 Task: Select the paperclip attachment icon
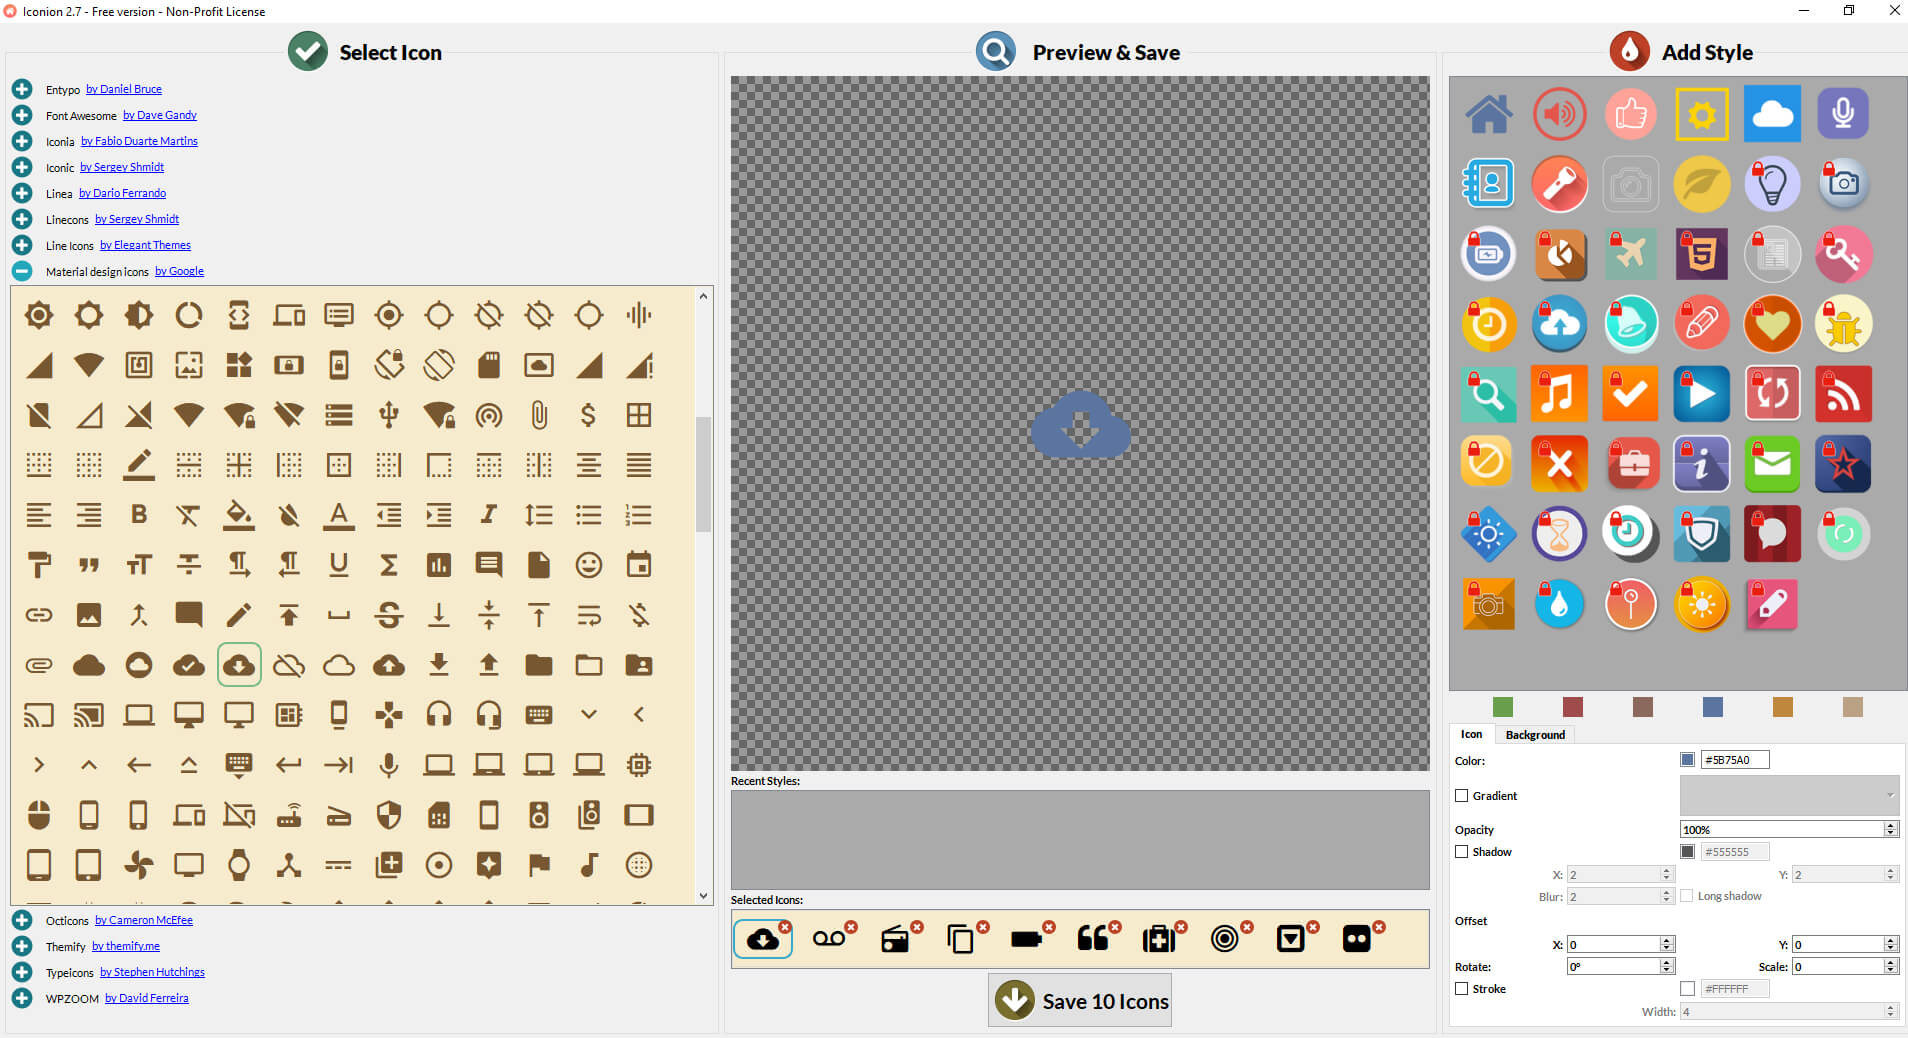pyautogui.click(x=539, y=415)
